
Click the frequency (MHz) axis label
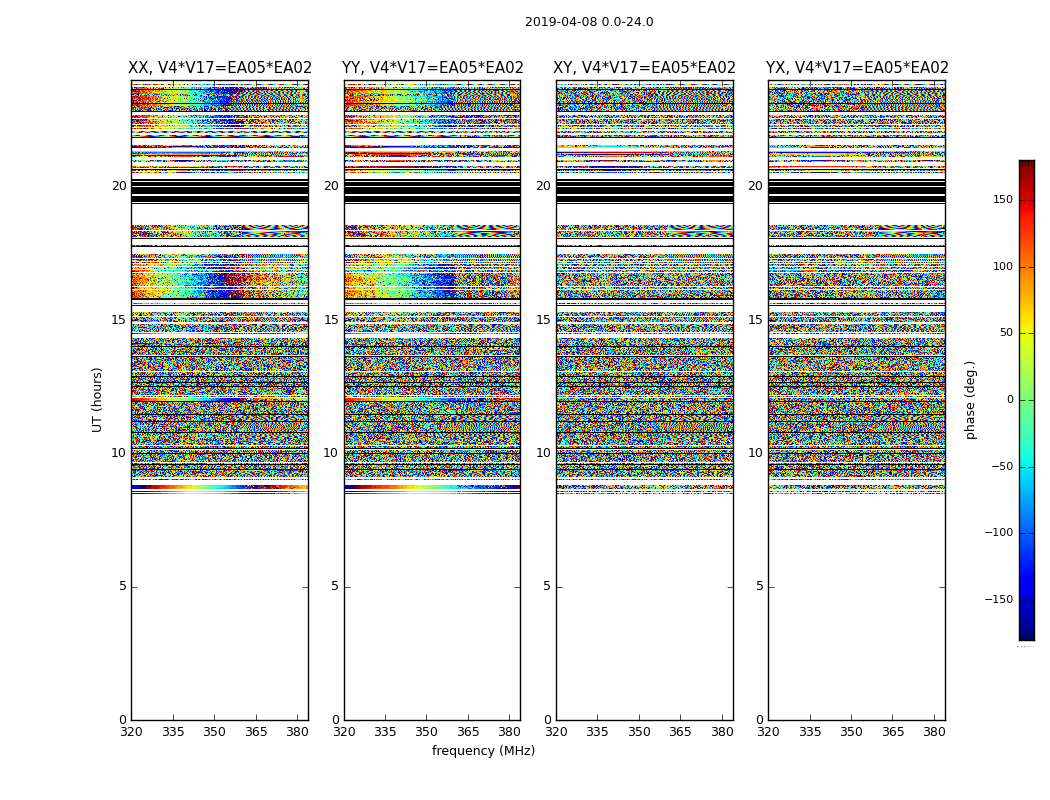pyautogui.click(x=483, y=750)
